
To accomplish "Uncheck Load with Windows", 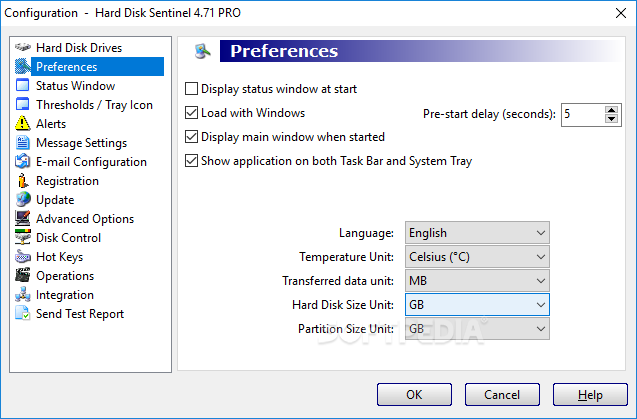I will coord(191,113).
